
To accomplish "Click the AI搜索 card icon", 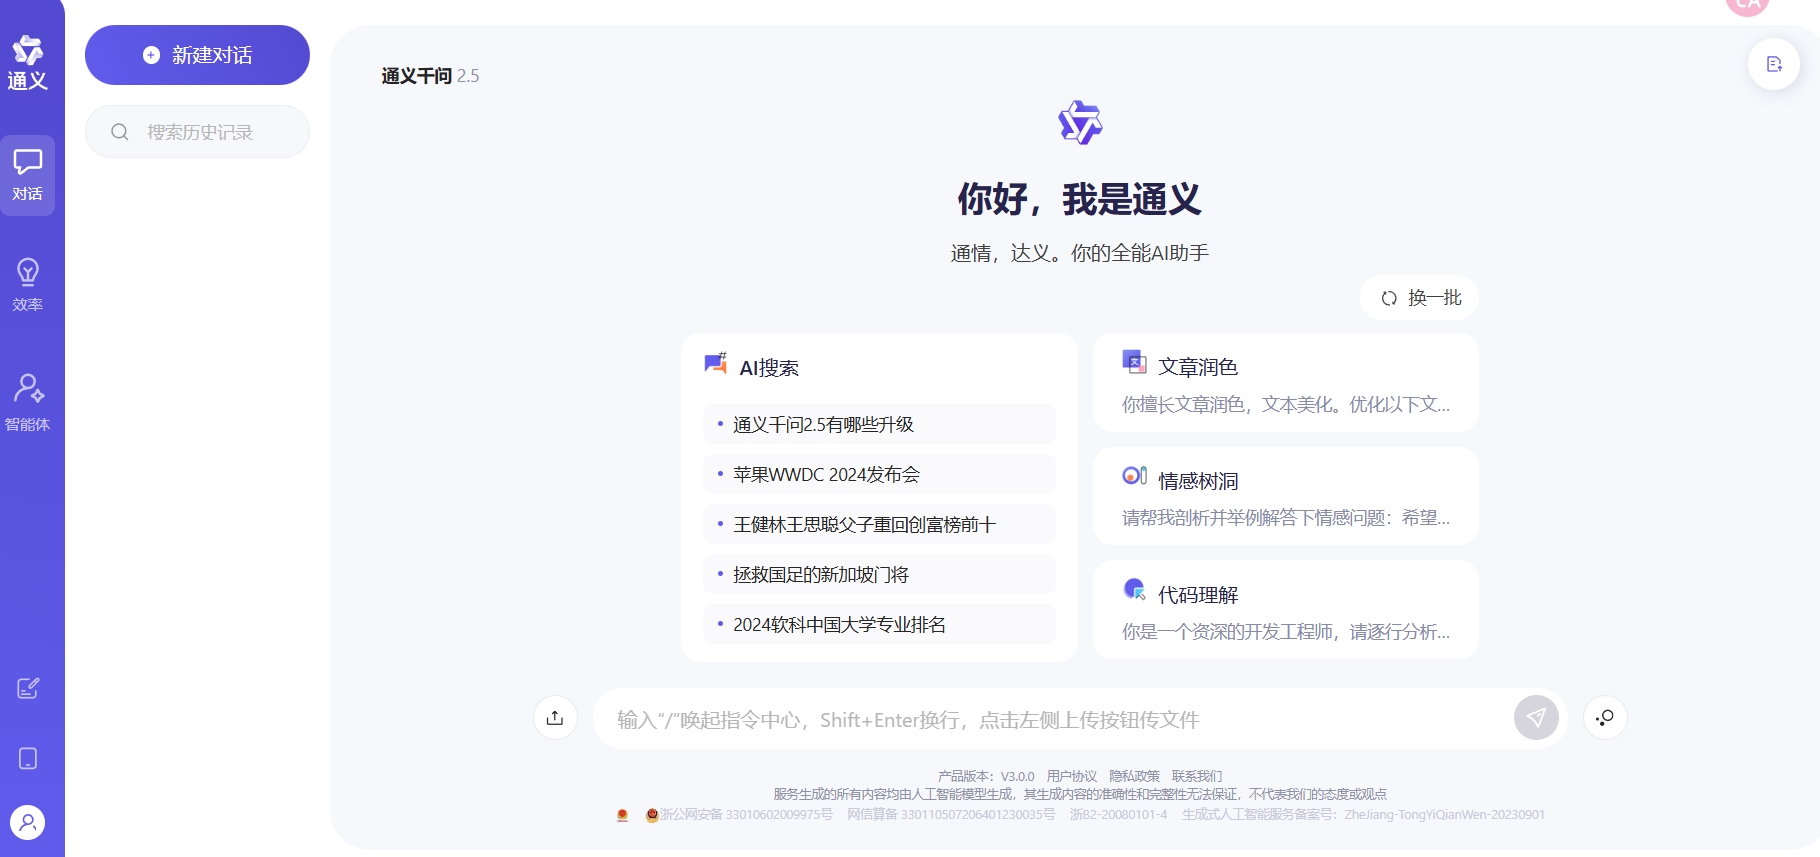I will [x=716, y=364].
